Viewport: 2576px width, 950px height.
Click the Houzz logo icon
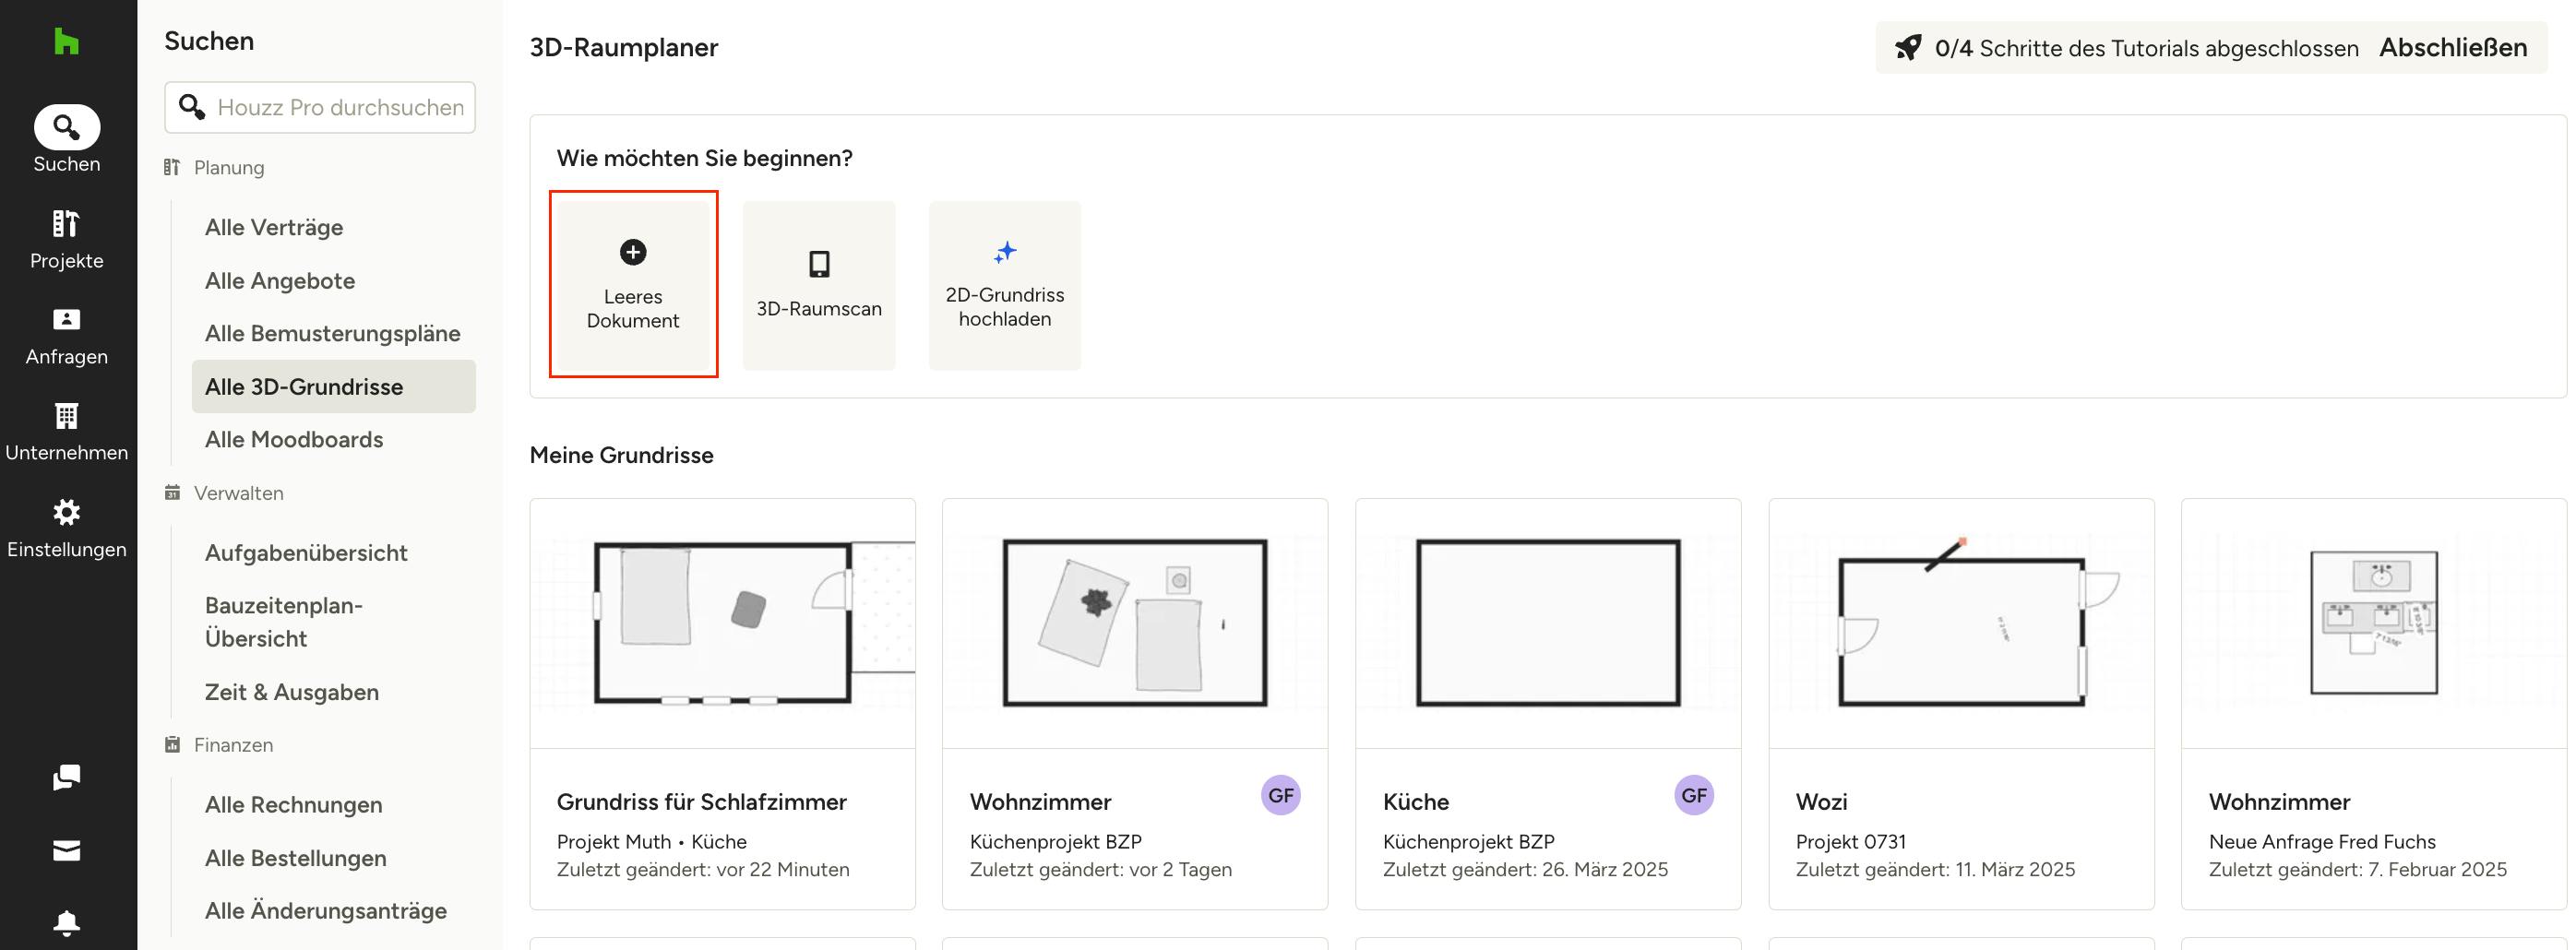(x=66, y=42)
